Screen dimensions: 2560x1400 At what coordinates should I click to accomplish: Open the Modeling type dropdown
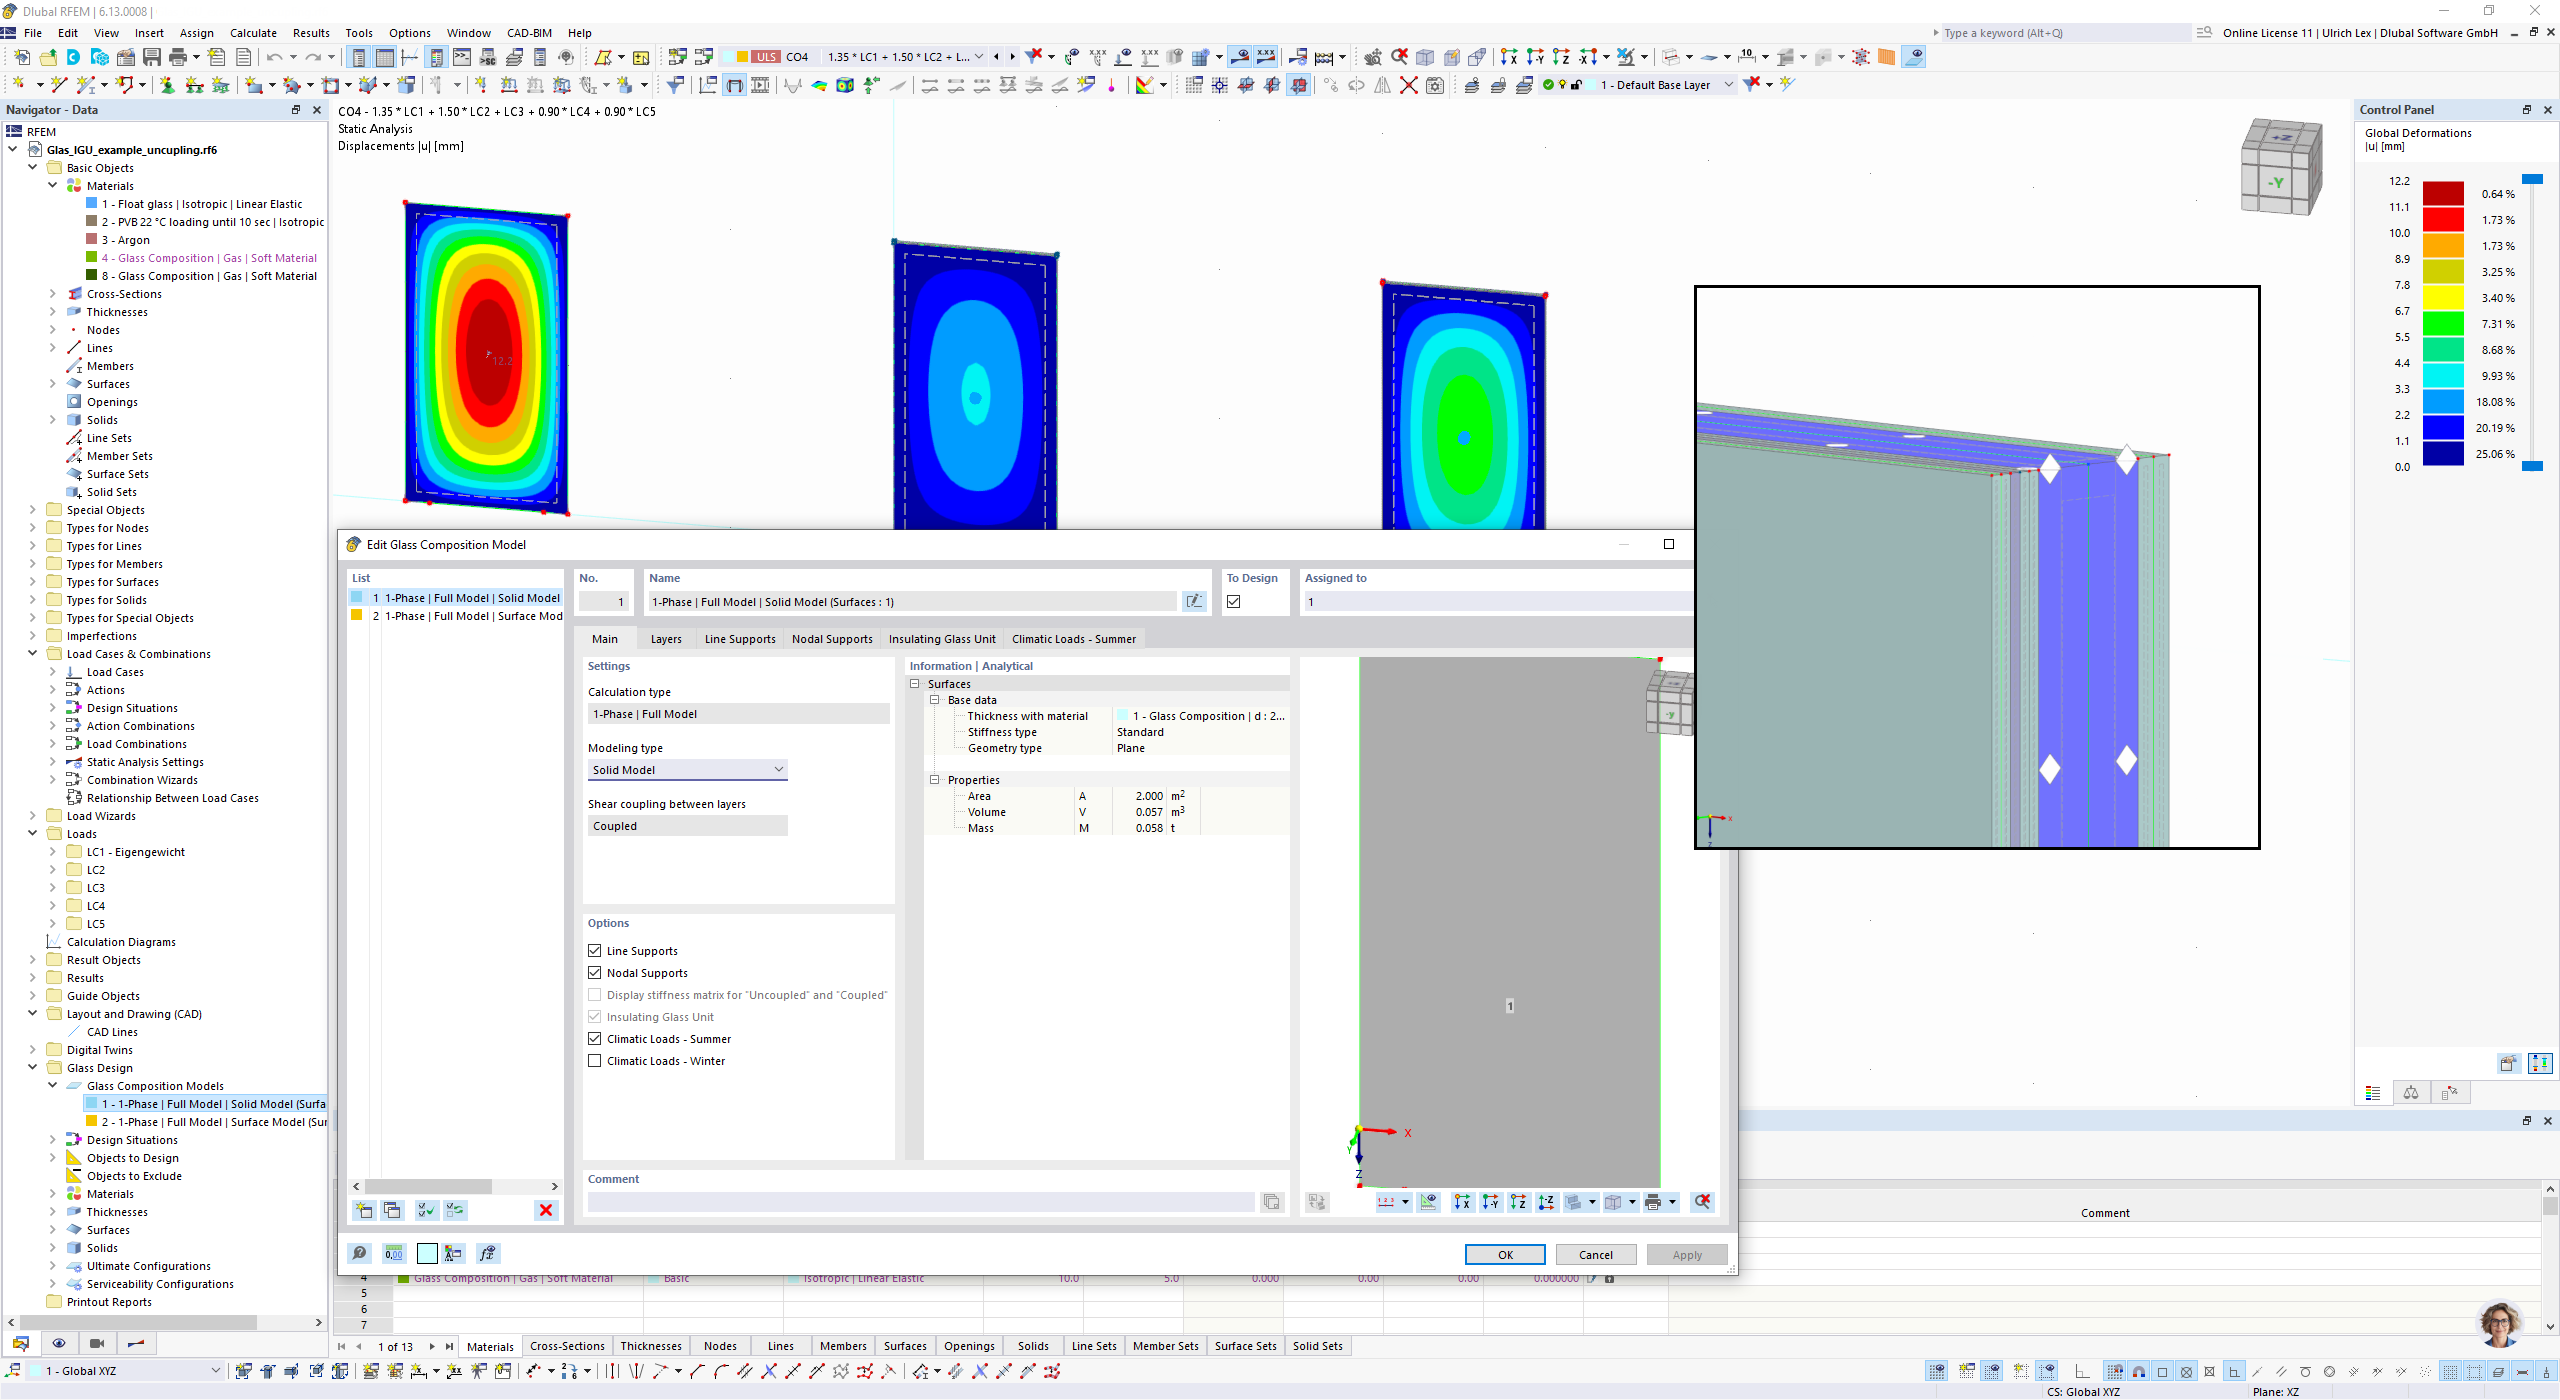[687, 770]
